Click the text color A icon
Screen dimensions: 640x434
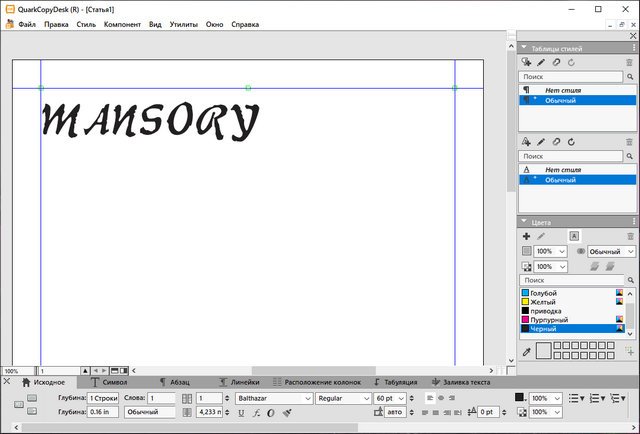pyautogui.click(x=574, y=236)
